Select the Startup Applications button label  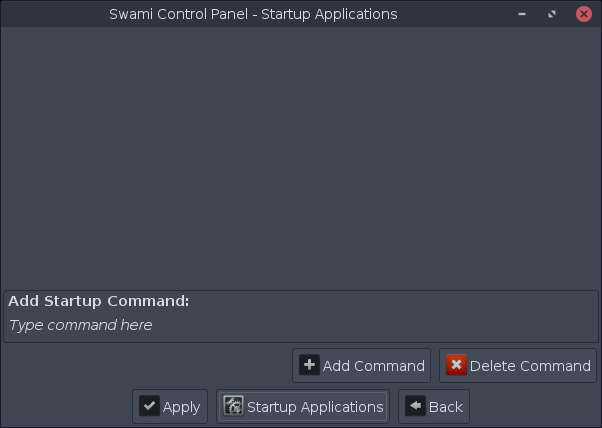(x=315, y=407)
